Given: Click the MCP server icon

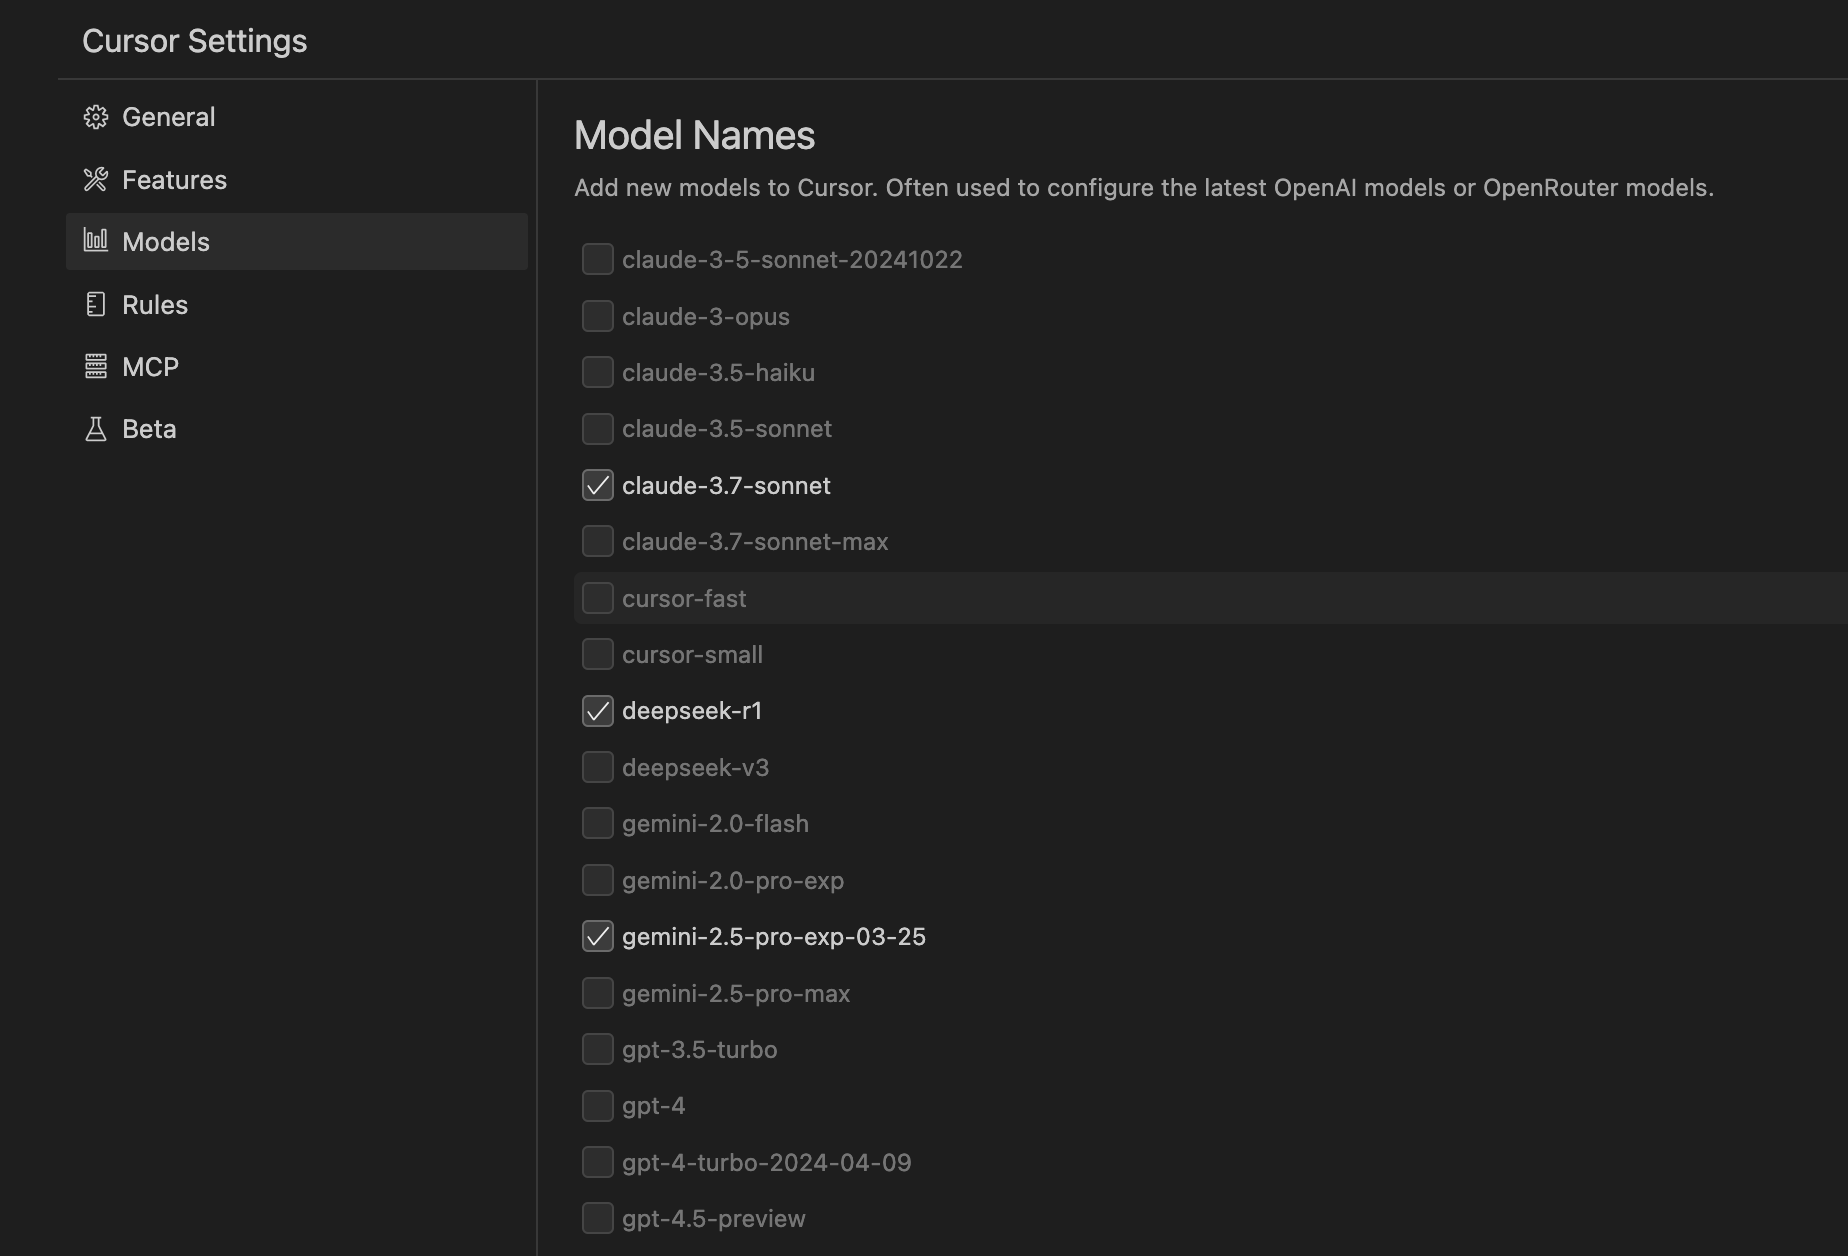Looking at the screenshot, I should [x=96, y=366].
